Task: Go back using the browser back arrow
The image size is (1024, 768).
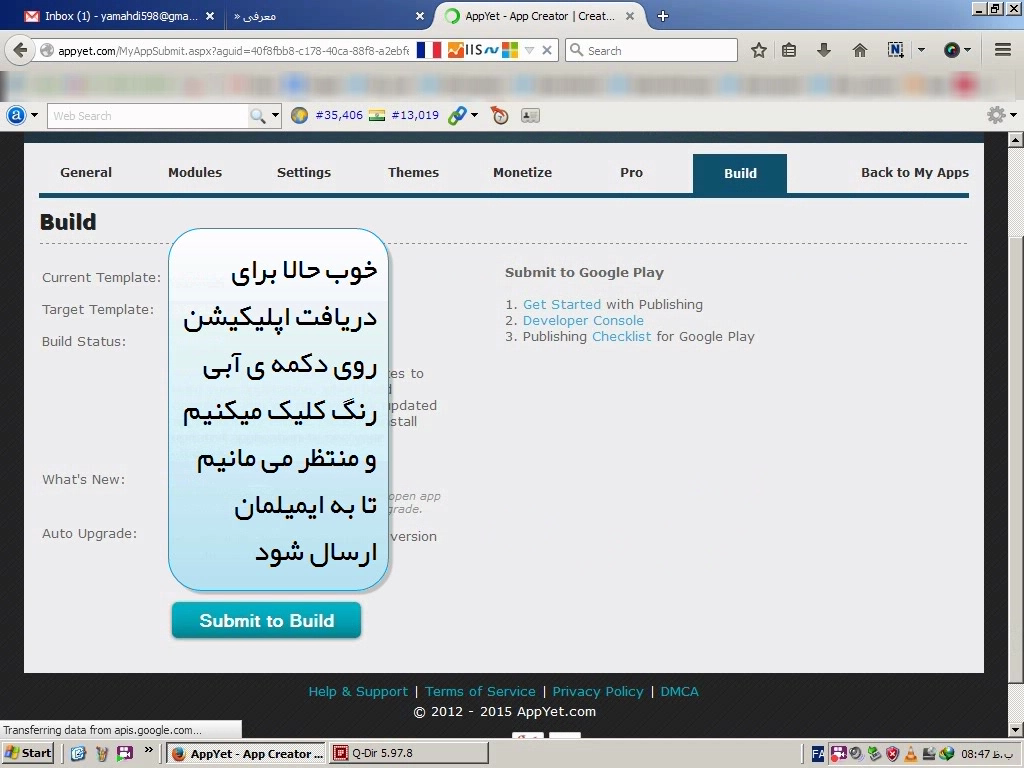Action: click(20, 50)
